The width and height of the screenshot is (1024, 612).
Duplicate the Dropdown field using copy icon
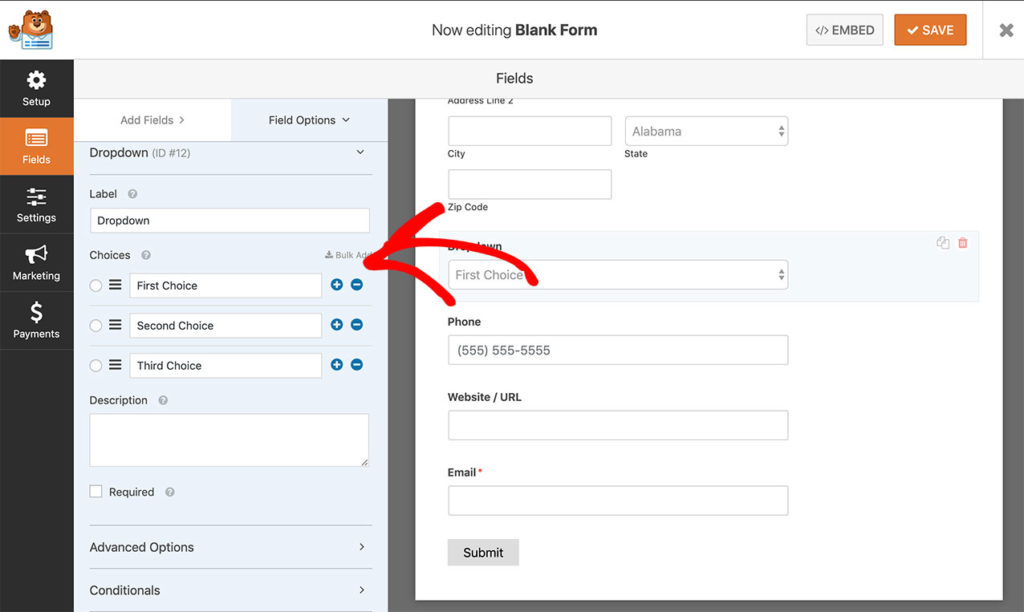(x=941, y=242)
